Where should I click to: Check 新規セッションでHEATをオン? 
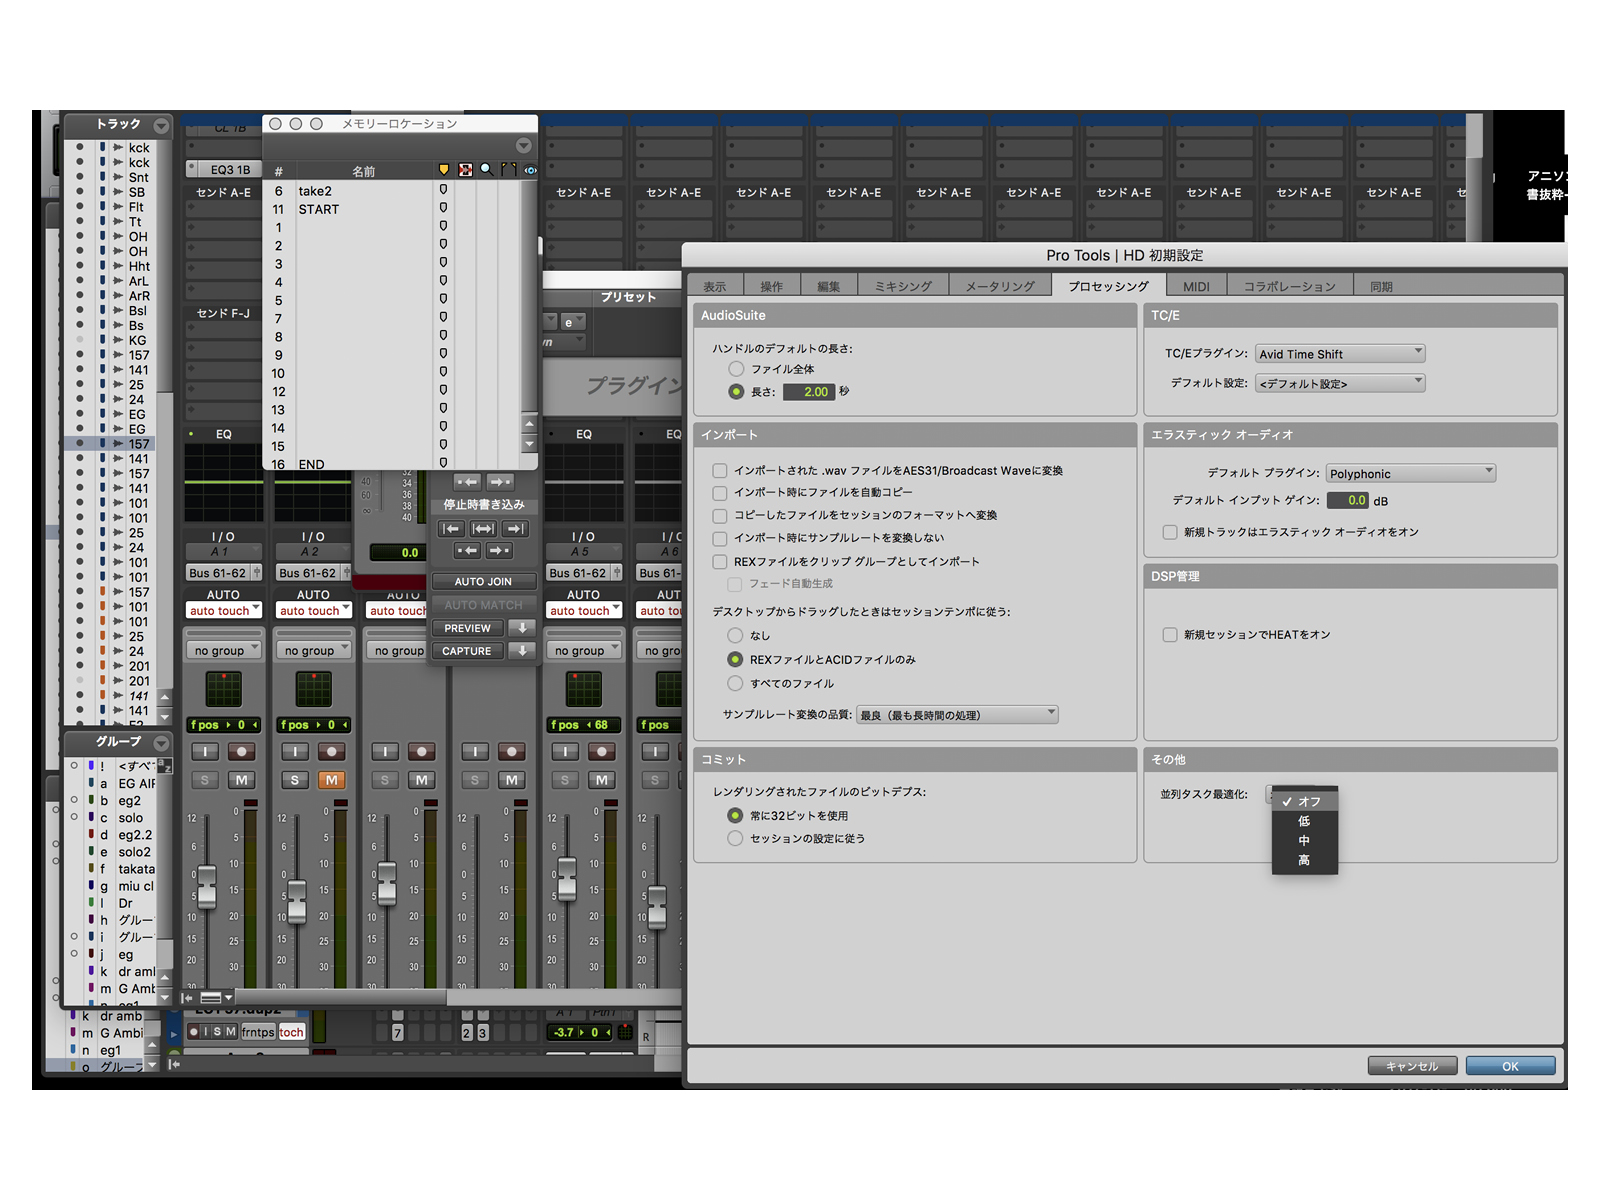pos(1170,635)
